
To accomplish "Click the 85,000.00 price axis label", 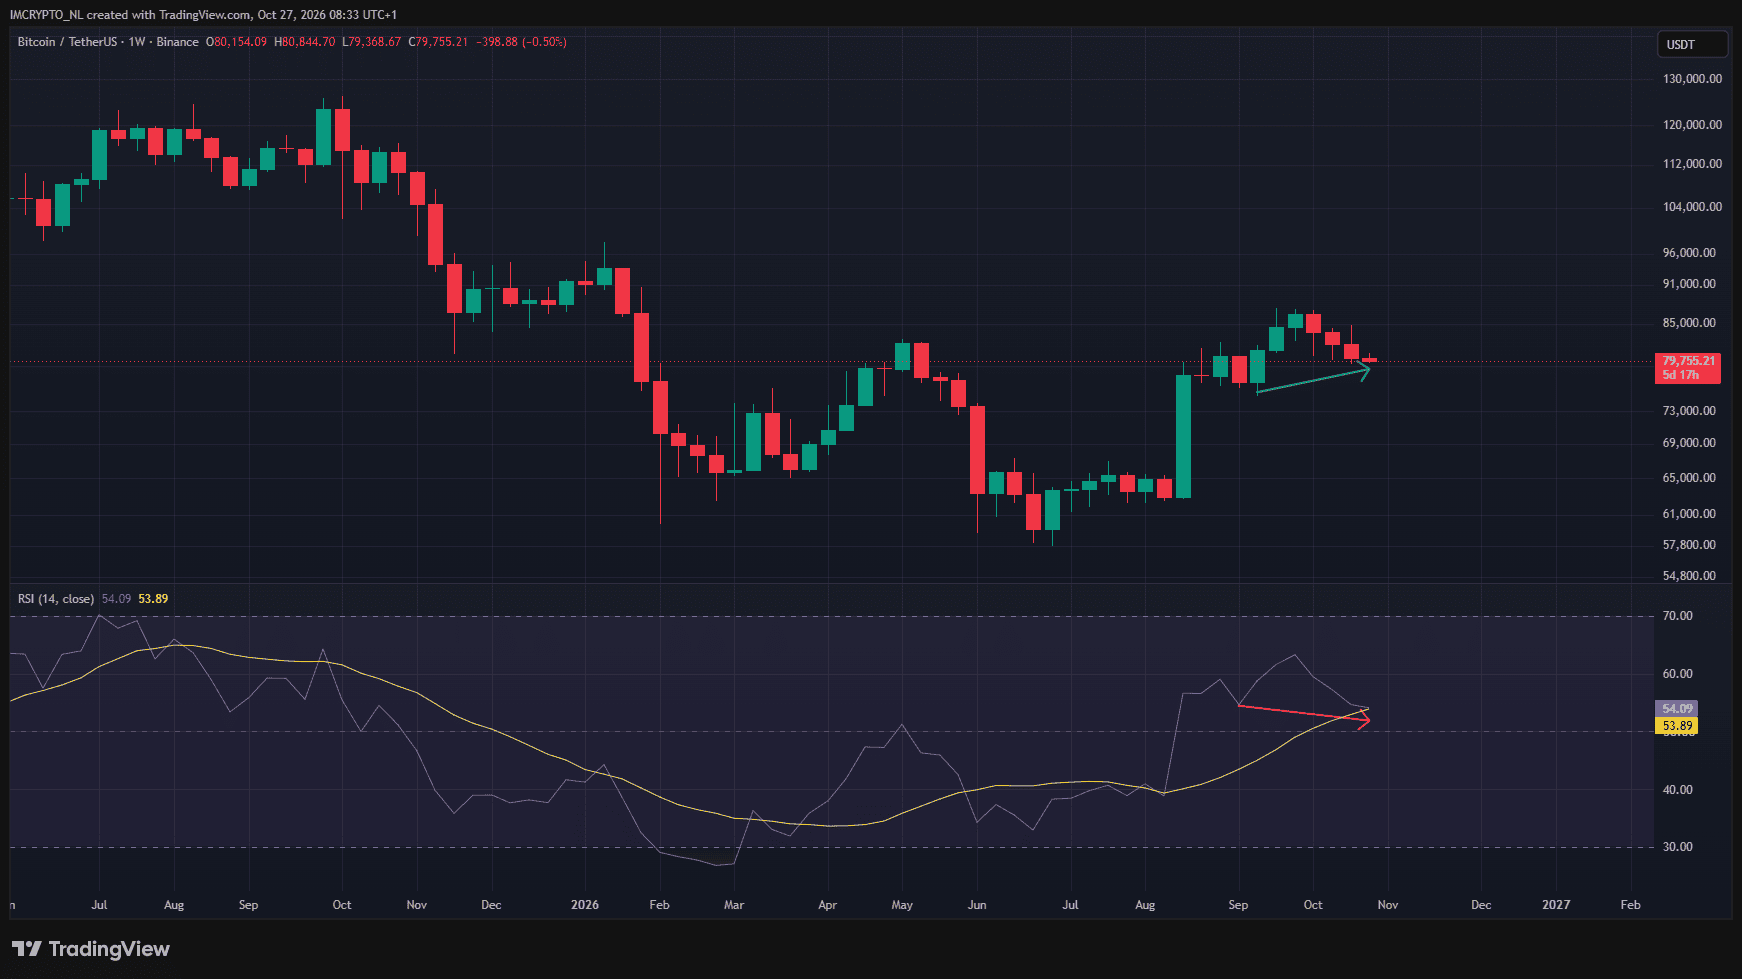I will pyautogui.click(x=1689, y=323).
